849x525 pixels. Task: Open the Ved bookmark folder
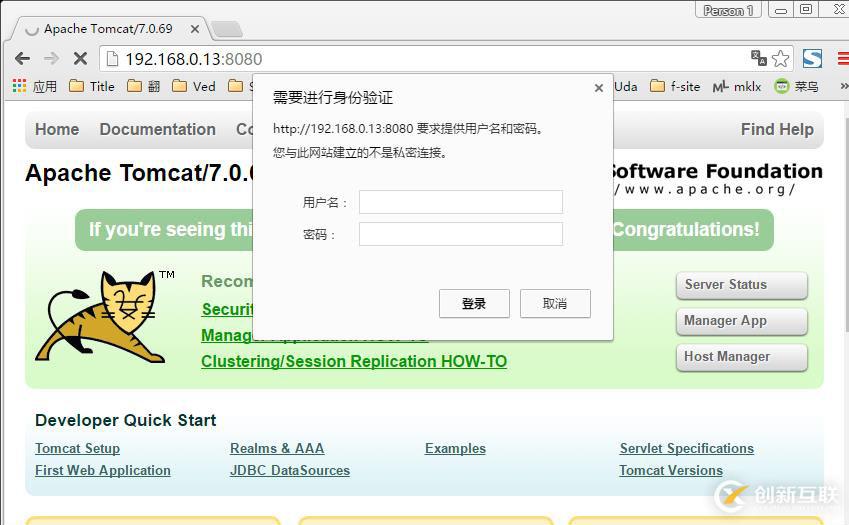194,86
